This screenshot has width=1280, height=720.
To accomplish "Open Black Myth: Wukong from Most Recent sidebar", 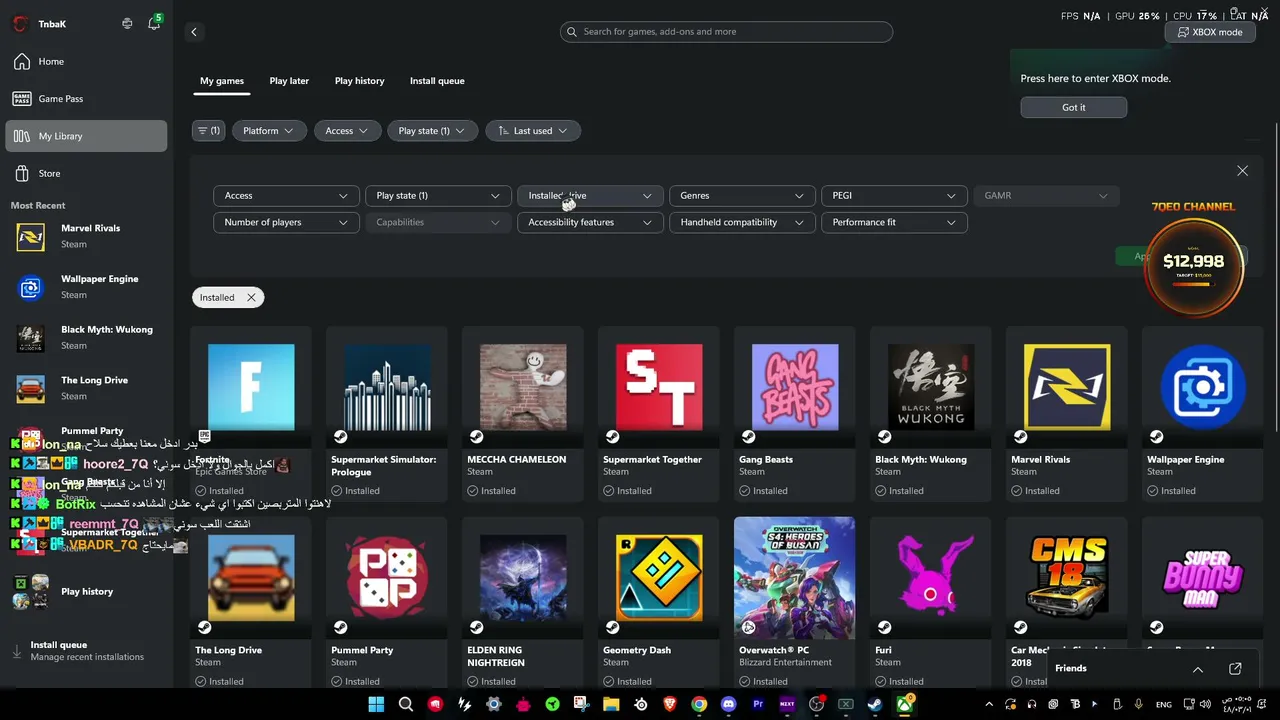I will pos(86,338).
